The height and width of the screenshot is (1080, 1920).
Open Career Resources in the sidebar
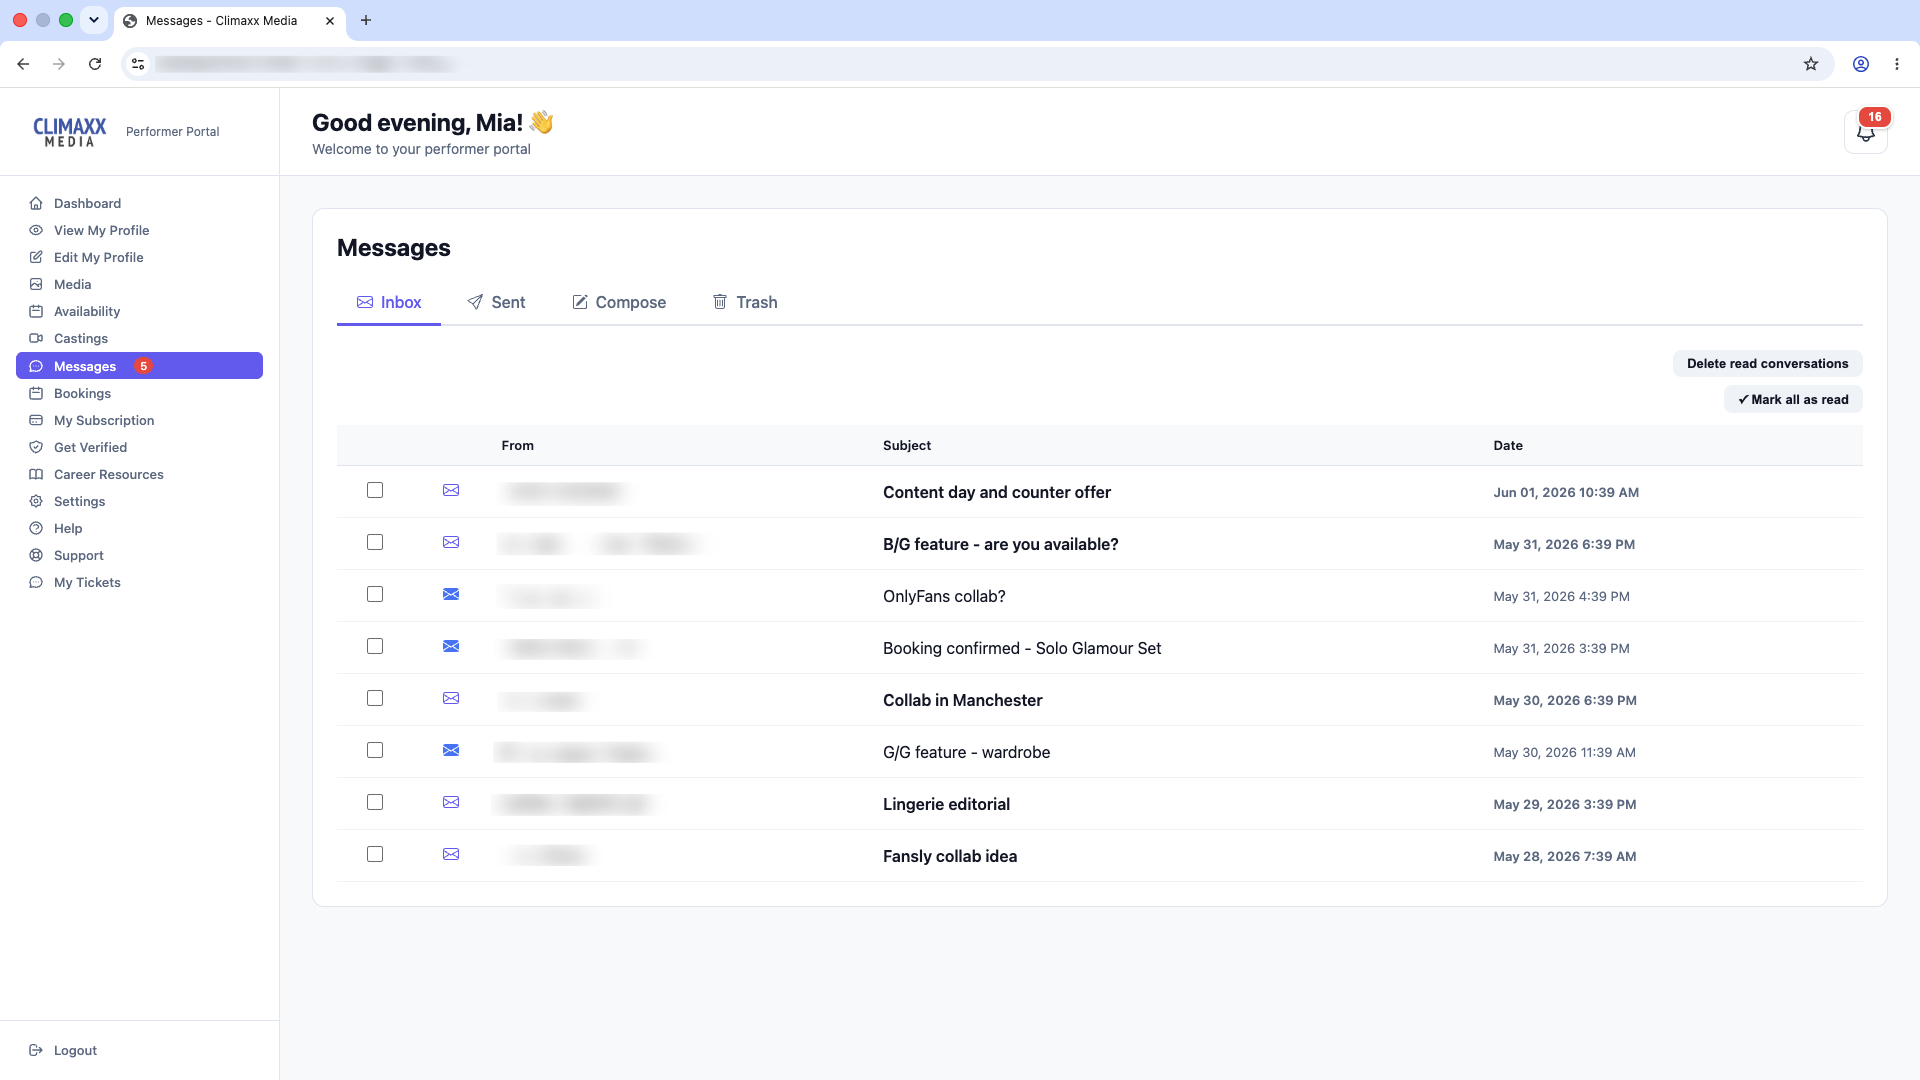click(139, 474)
